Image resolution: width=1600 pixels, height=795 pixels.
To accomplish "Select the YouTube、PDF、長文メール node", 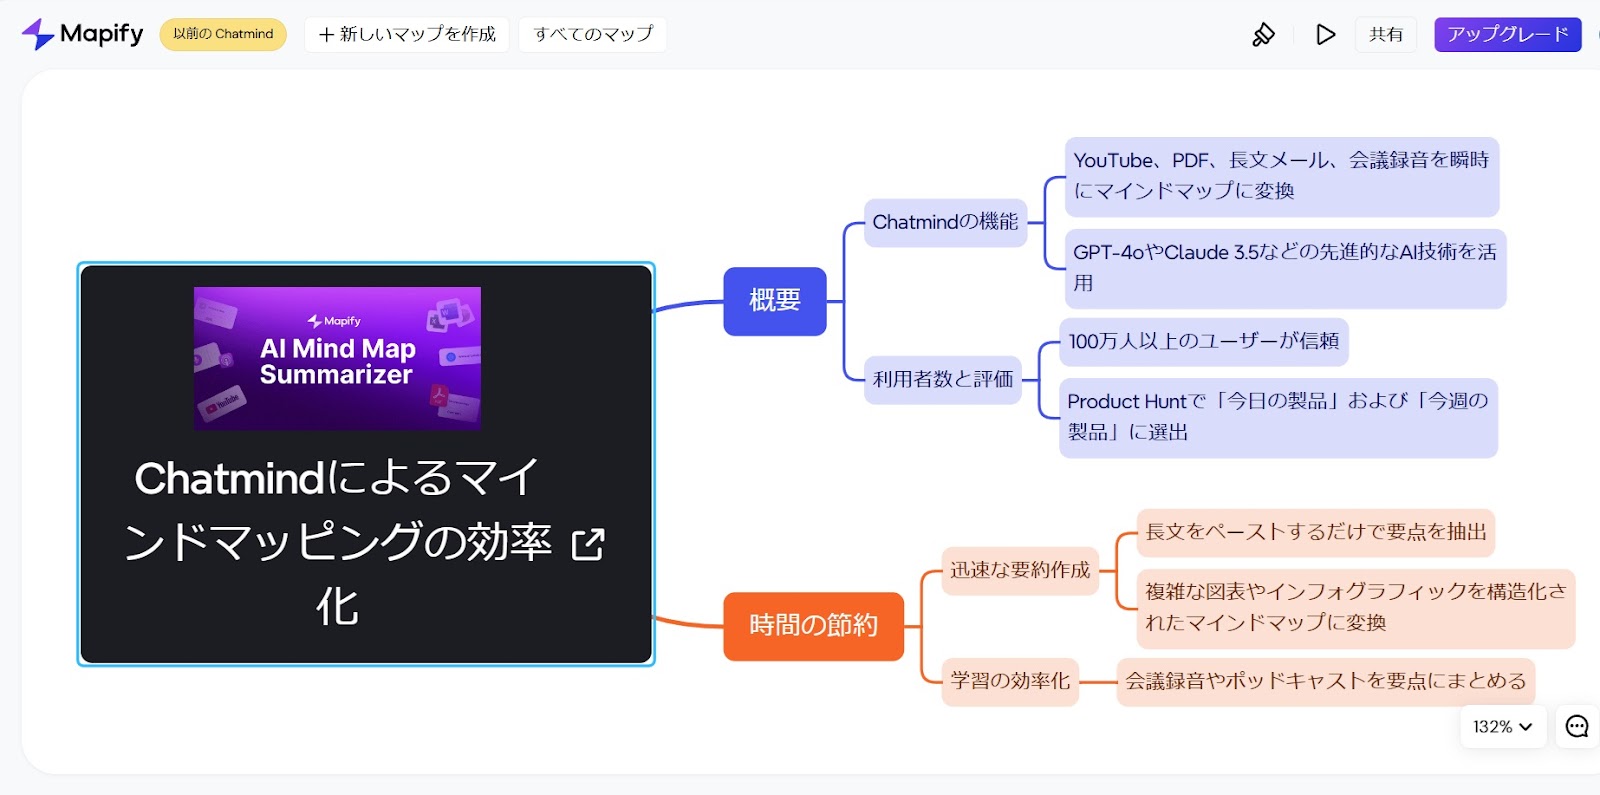I will point(1282,177).
